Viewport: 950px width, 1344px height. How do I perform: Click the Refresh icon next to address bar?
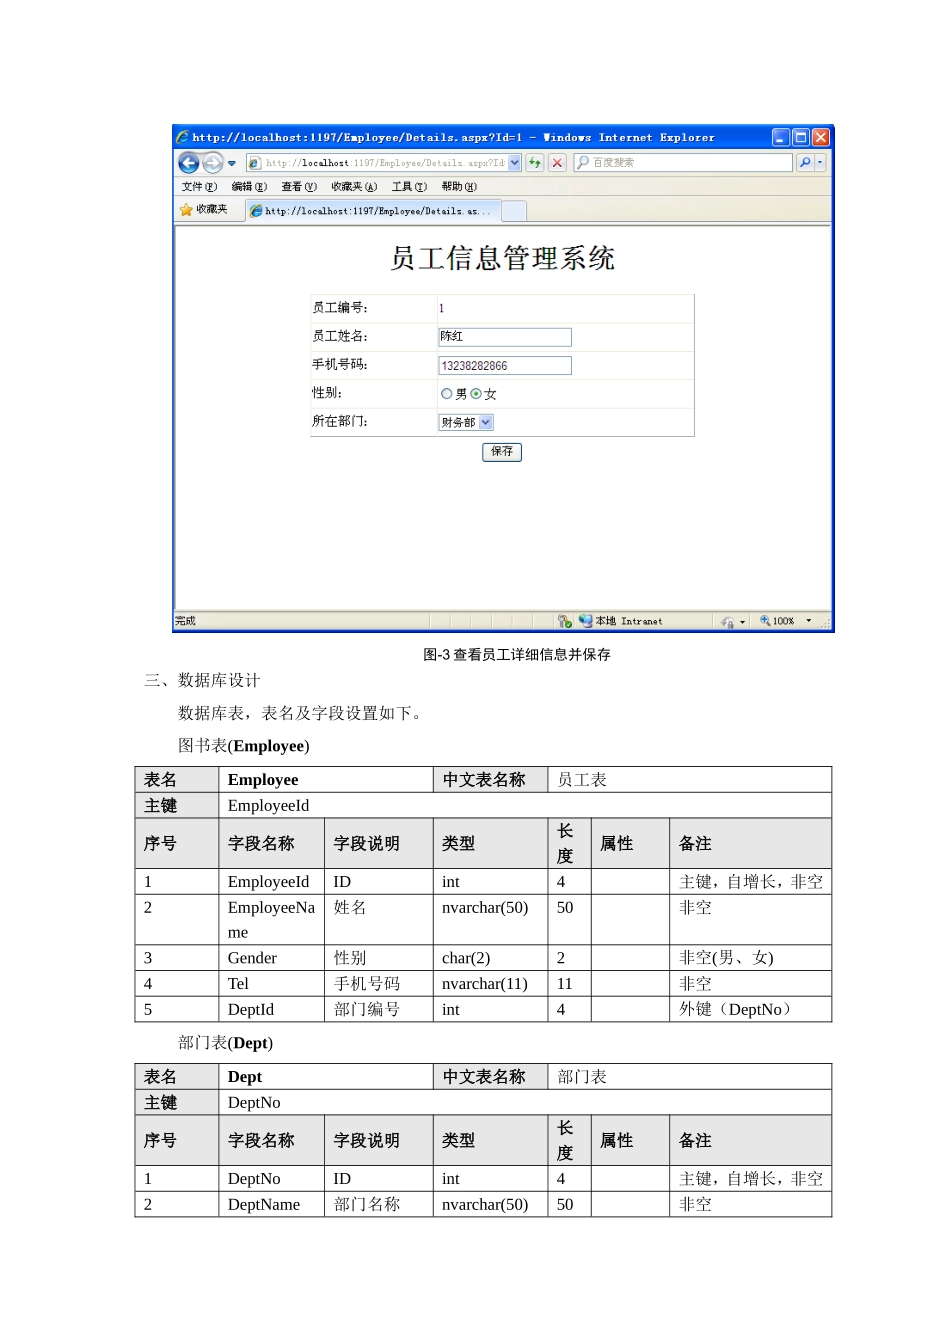535,162
